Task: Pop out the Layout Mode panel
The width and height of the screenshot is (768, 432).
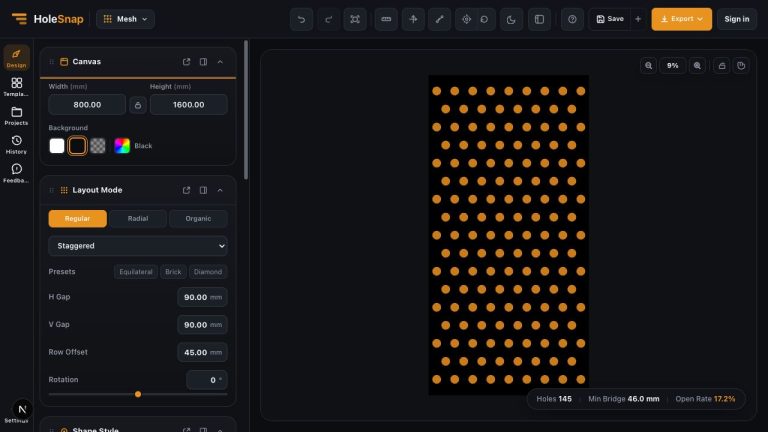Action: (x=186, y=190)
